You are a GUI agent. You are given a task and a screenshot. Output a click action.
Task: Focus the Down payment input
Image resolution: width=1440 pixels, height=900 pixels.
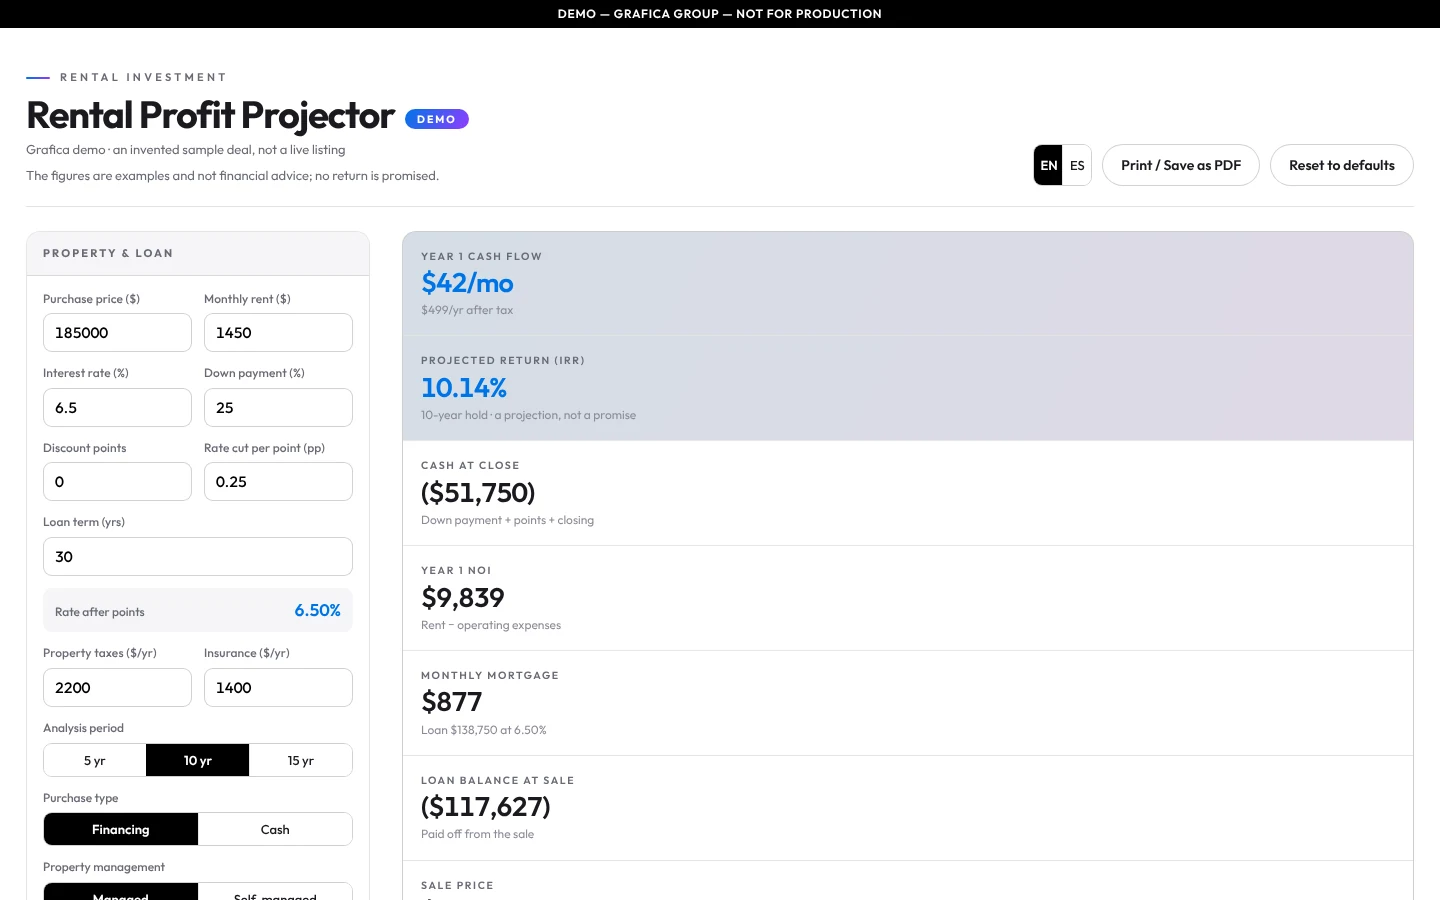[x=278, y=408]
